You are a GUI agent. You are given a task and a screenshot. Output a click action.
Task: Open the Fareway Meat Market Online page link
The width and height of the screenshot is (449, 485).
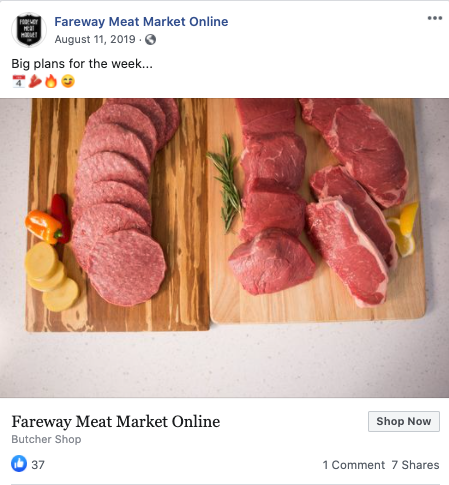(x=141, y=22)
